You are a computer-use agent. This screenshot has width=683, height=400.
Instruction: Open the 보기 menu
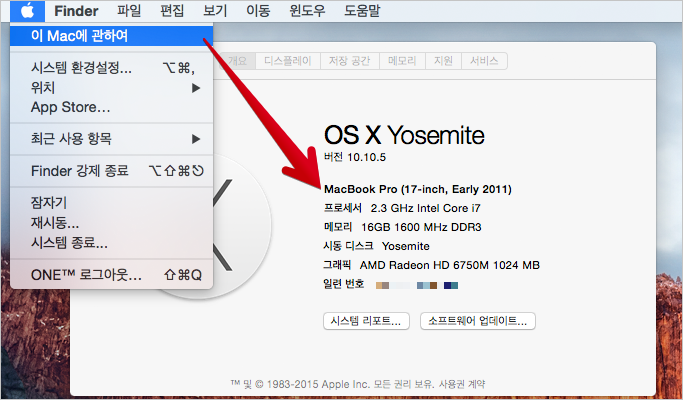(x=215, y=11)
